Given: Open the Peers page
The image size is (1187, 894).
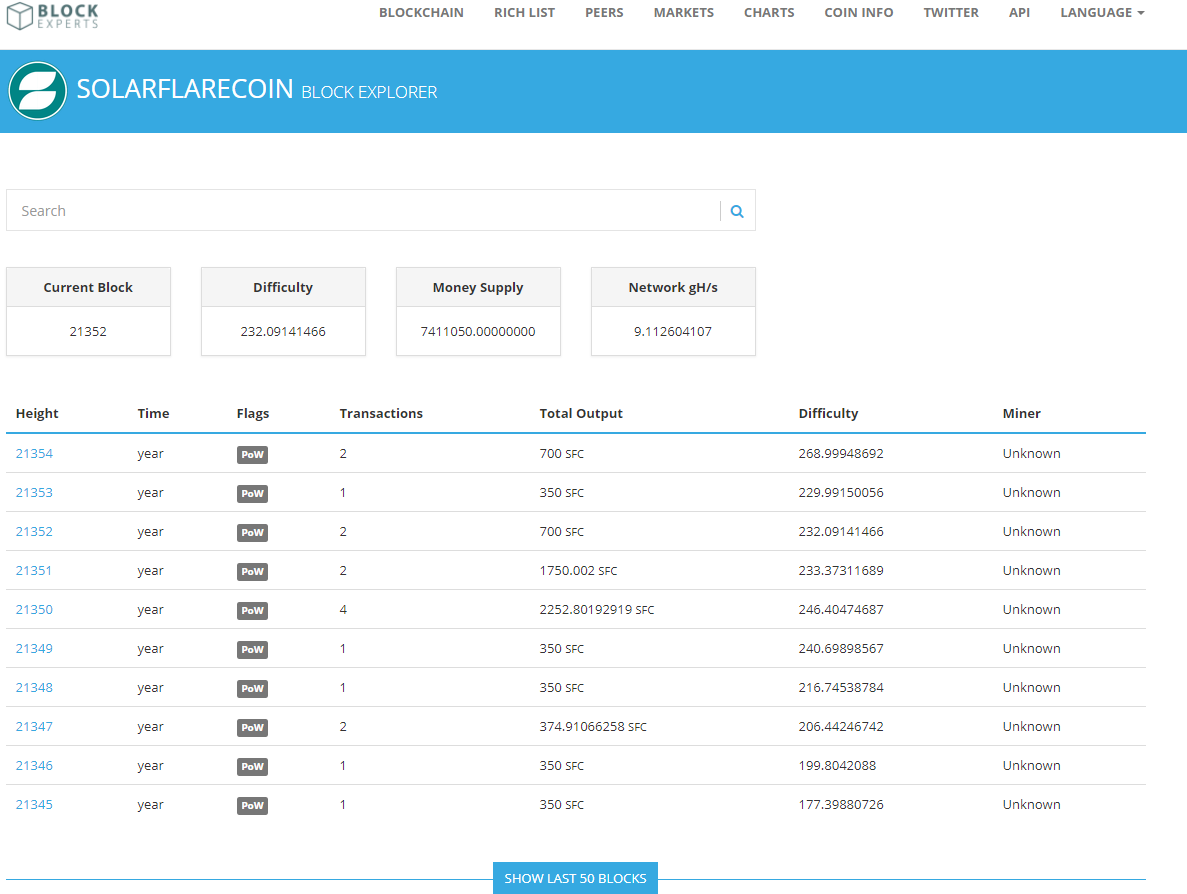Looking at the screenshot, I should tap(604, 13).
